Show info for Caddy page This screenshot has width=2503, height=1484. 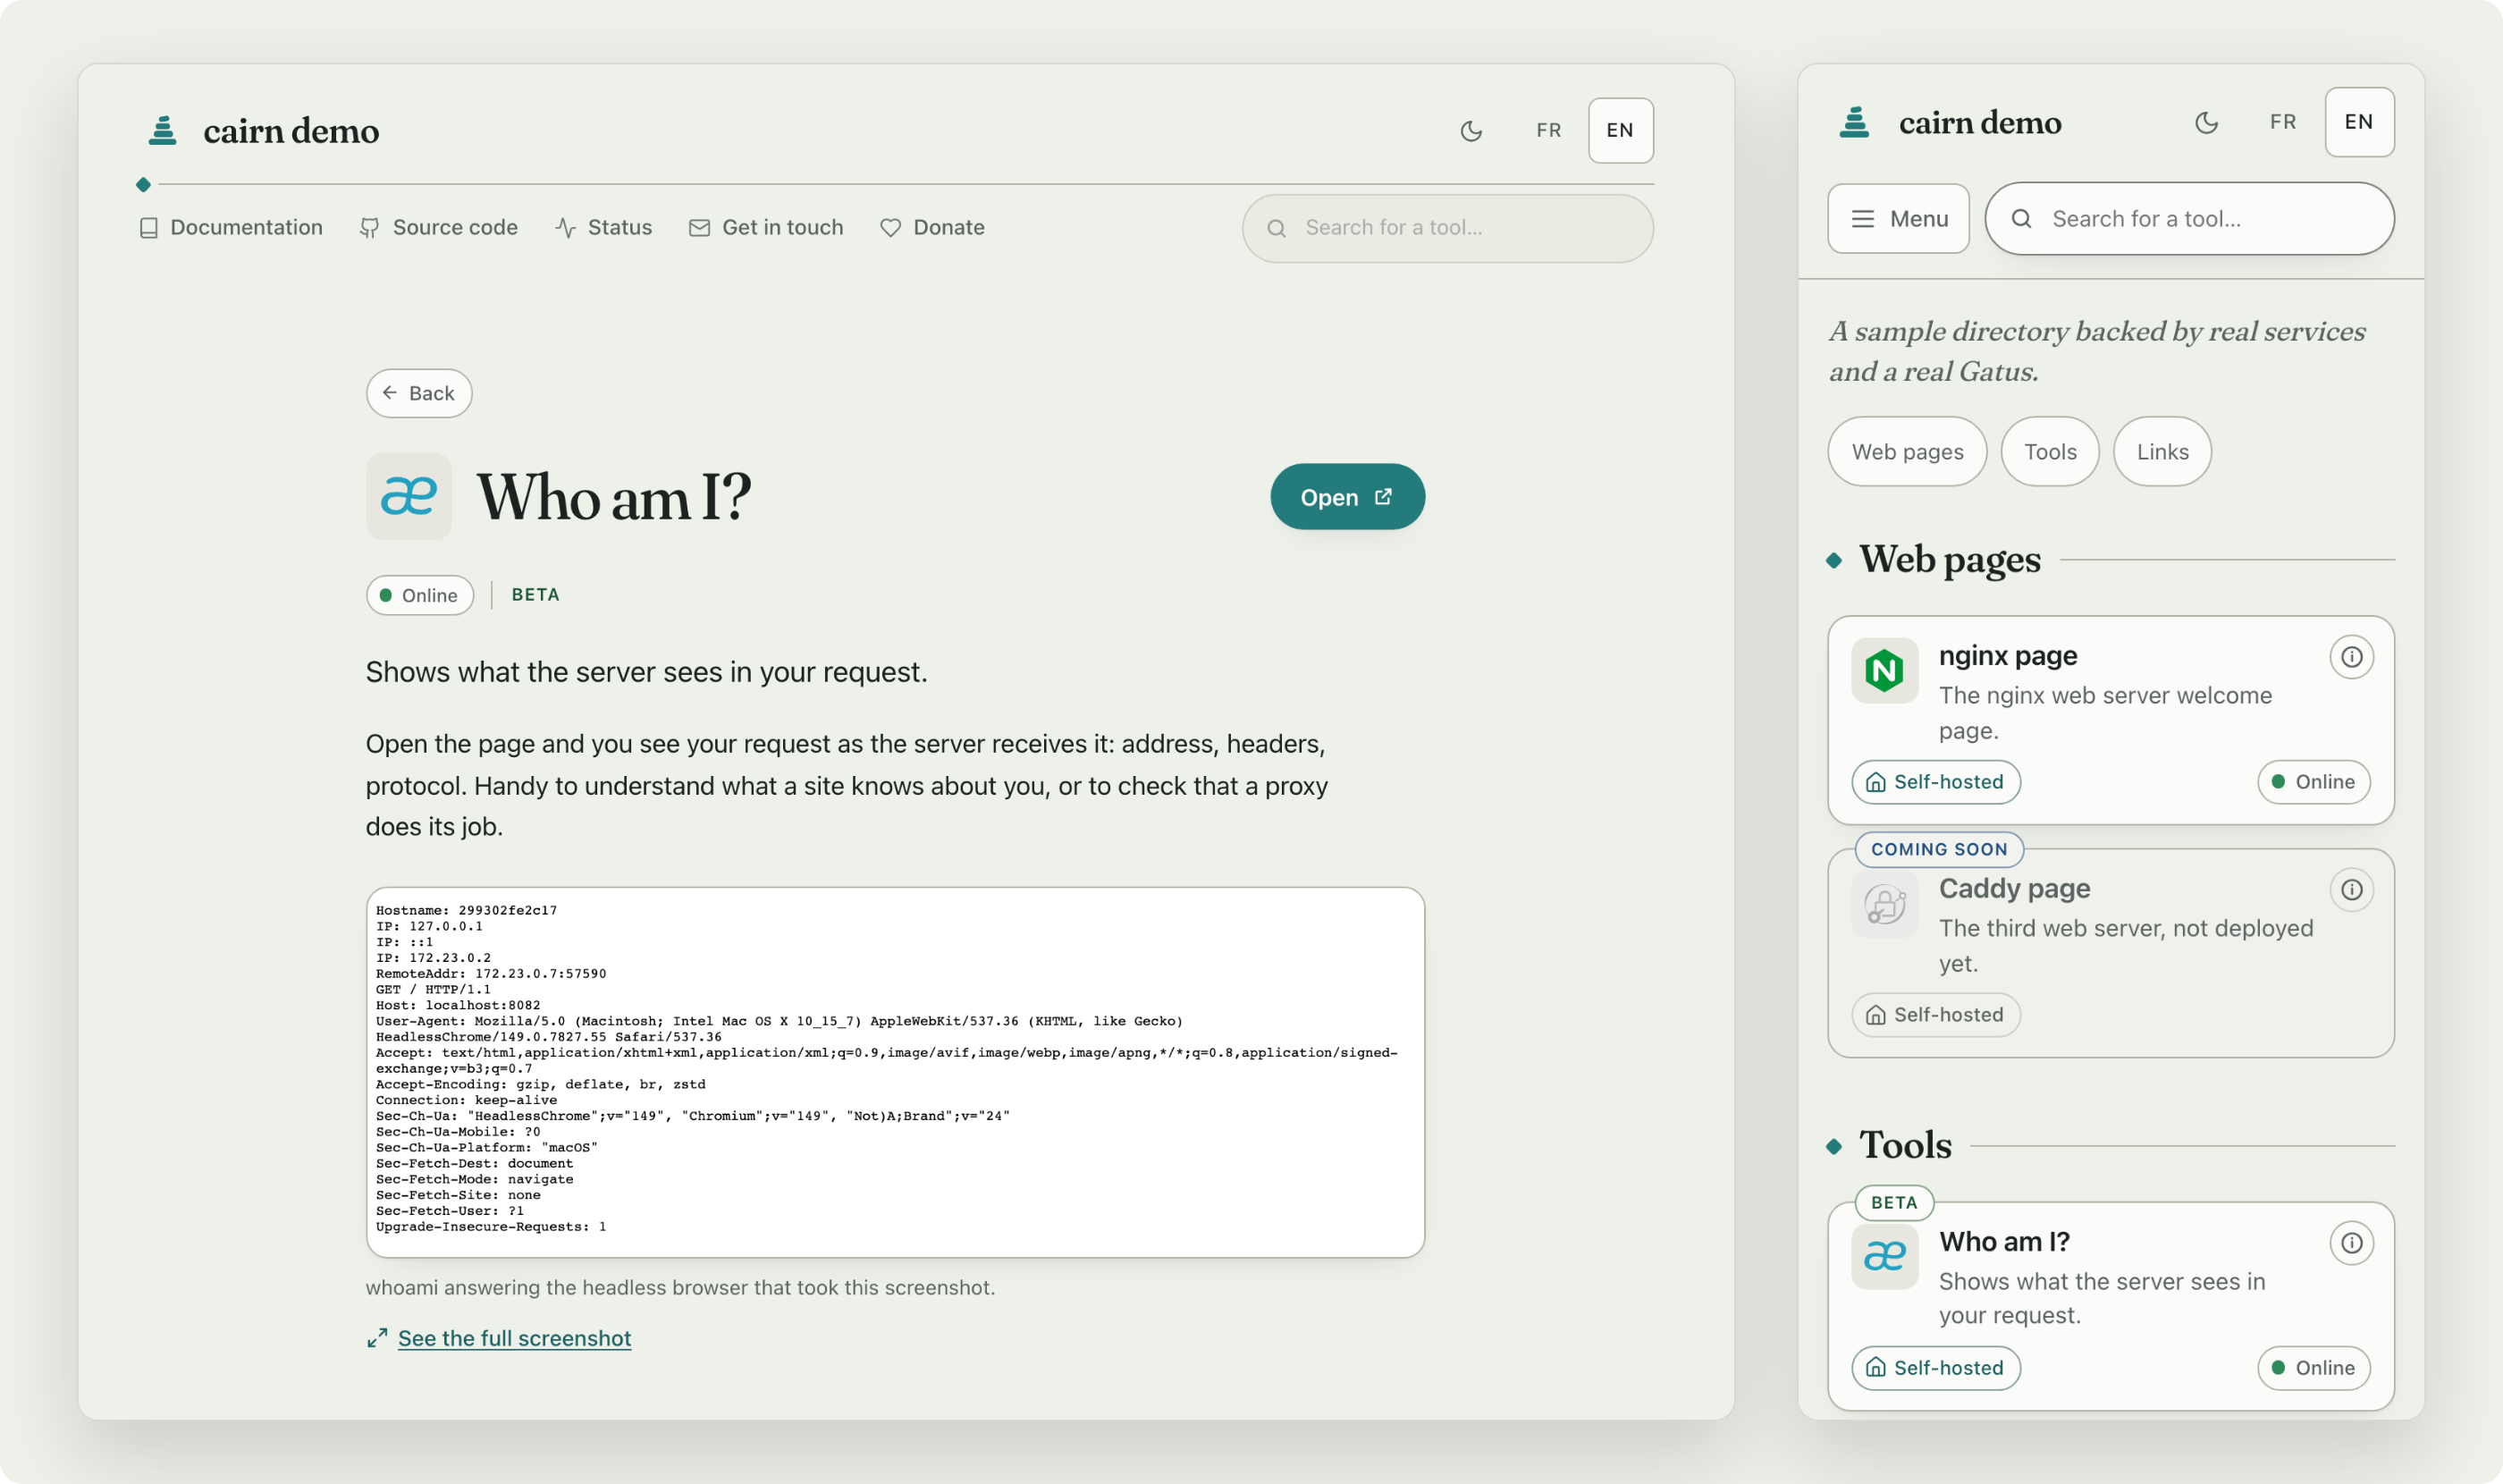[2351, 890]
